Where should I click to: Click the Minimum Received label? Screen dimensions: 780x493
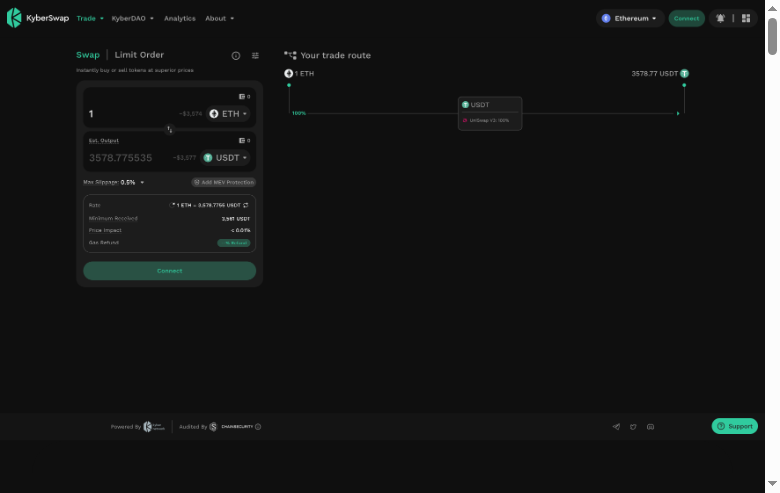[113, 218]
